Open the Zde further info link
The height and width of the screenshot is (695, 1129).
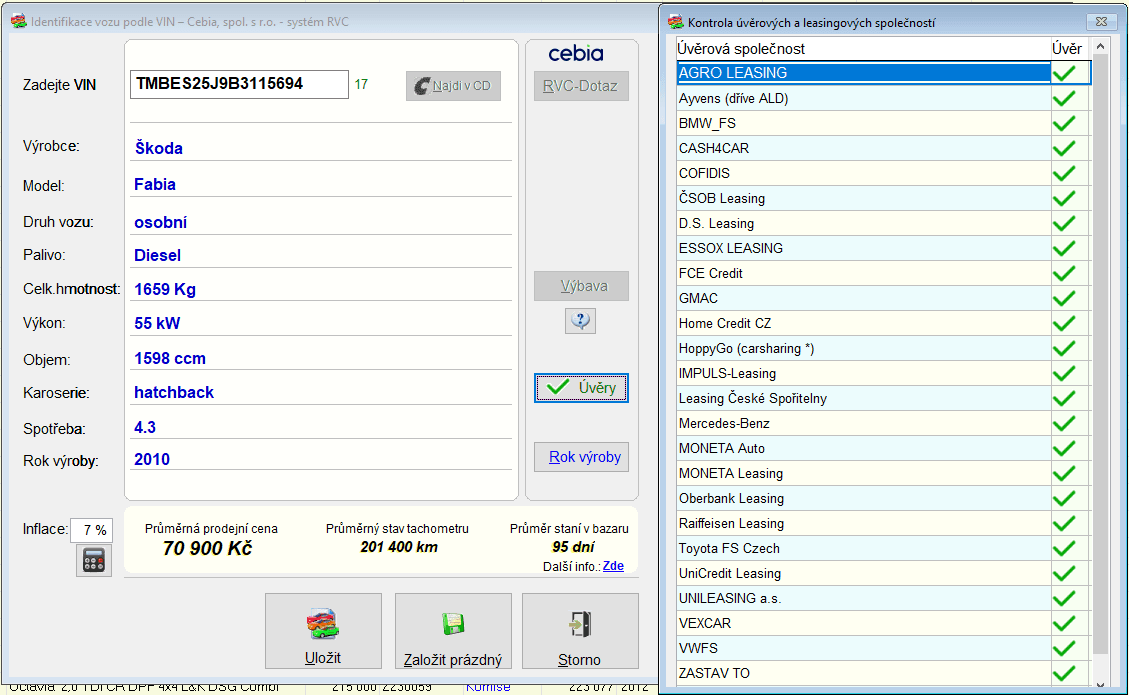point(613,566)
